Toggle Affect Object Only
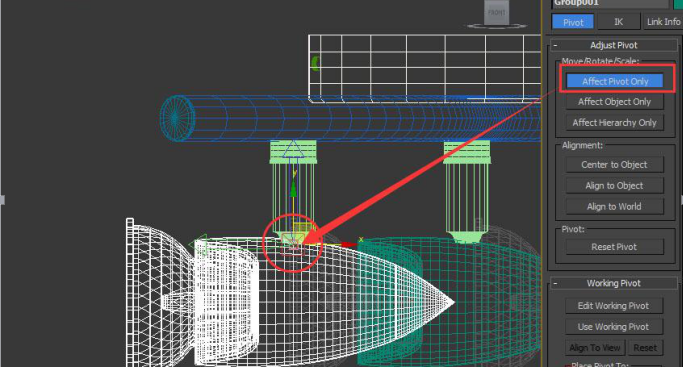683x367 pixels. (x=615, y=101)
